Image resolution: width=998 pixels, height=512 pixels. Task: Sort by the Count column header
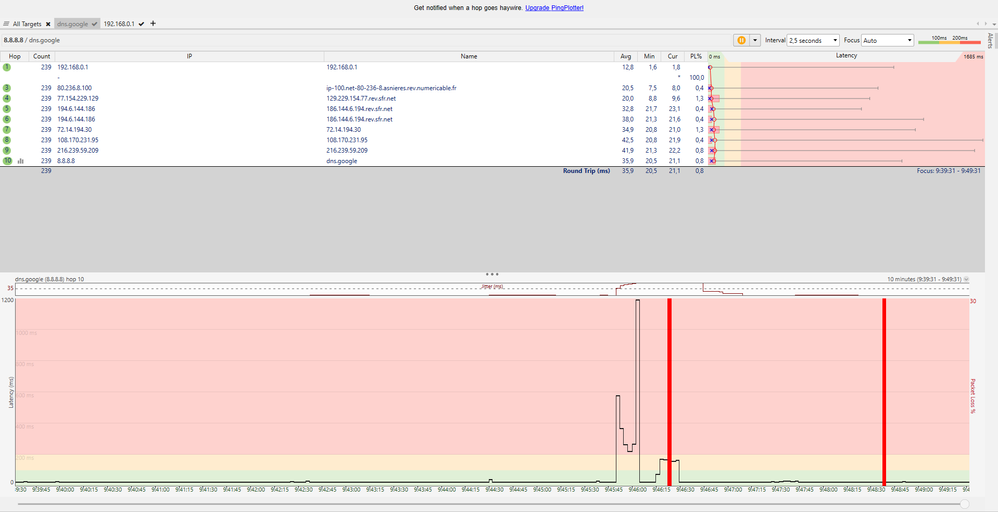[42, 56]
